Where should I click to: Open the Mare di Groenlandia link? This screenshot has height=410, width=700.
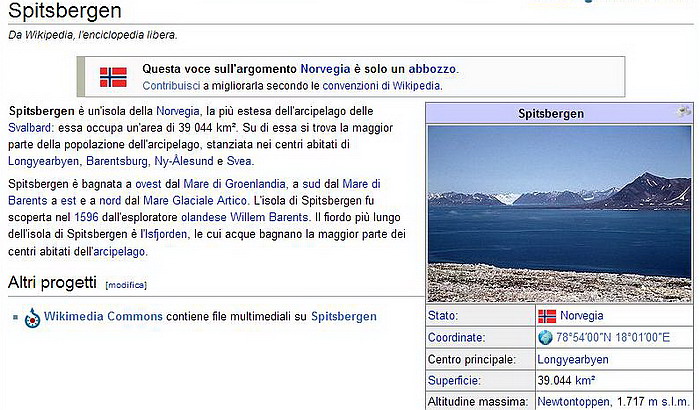(234, 184)
